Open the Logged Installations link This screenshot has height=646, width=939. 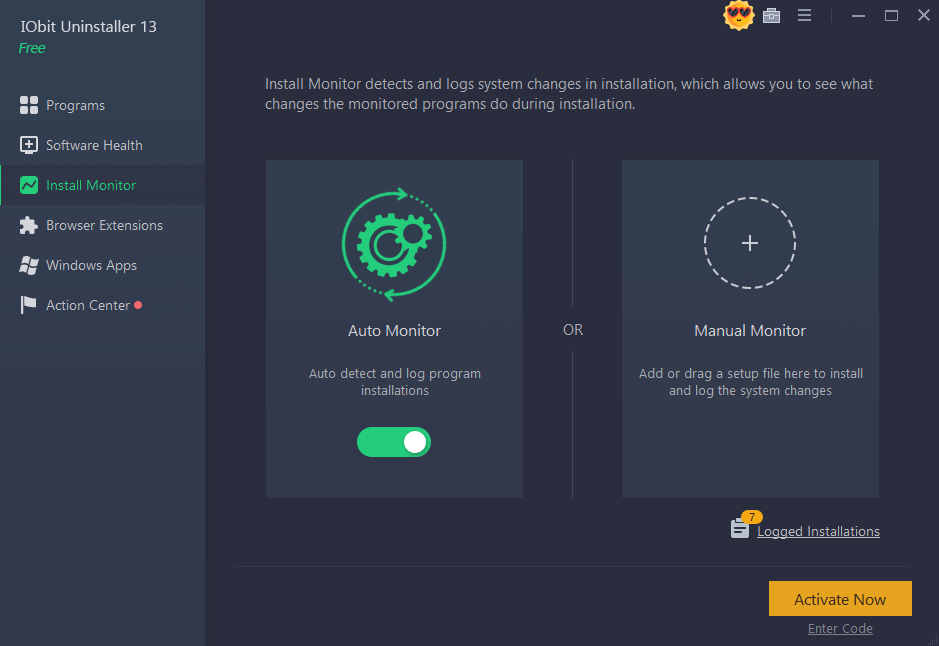click(x=818, y=532)
